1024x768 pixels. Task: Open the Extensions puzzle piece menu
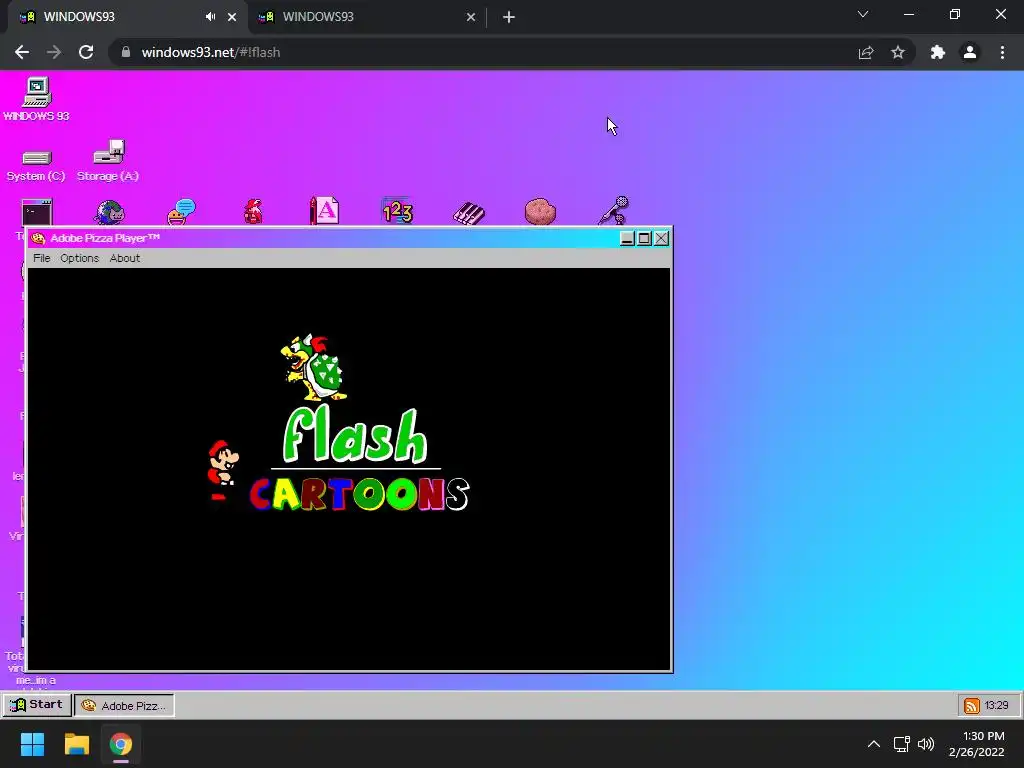point(938,52)
